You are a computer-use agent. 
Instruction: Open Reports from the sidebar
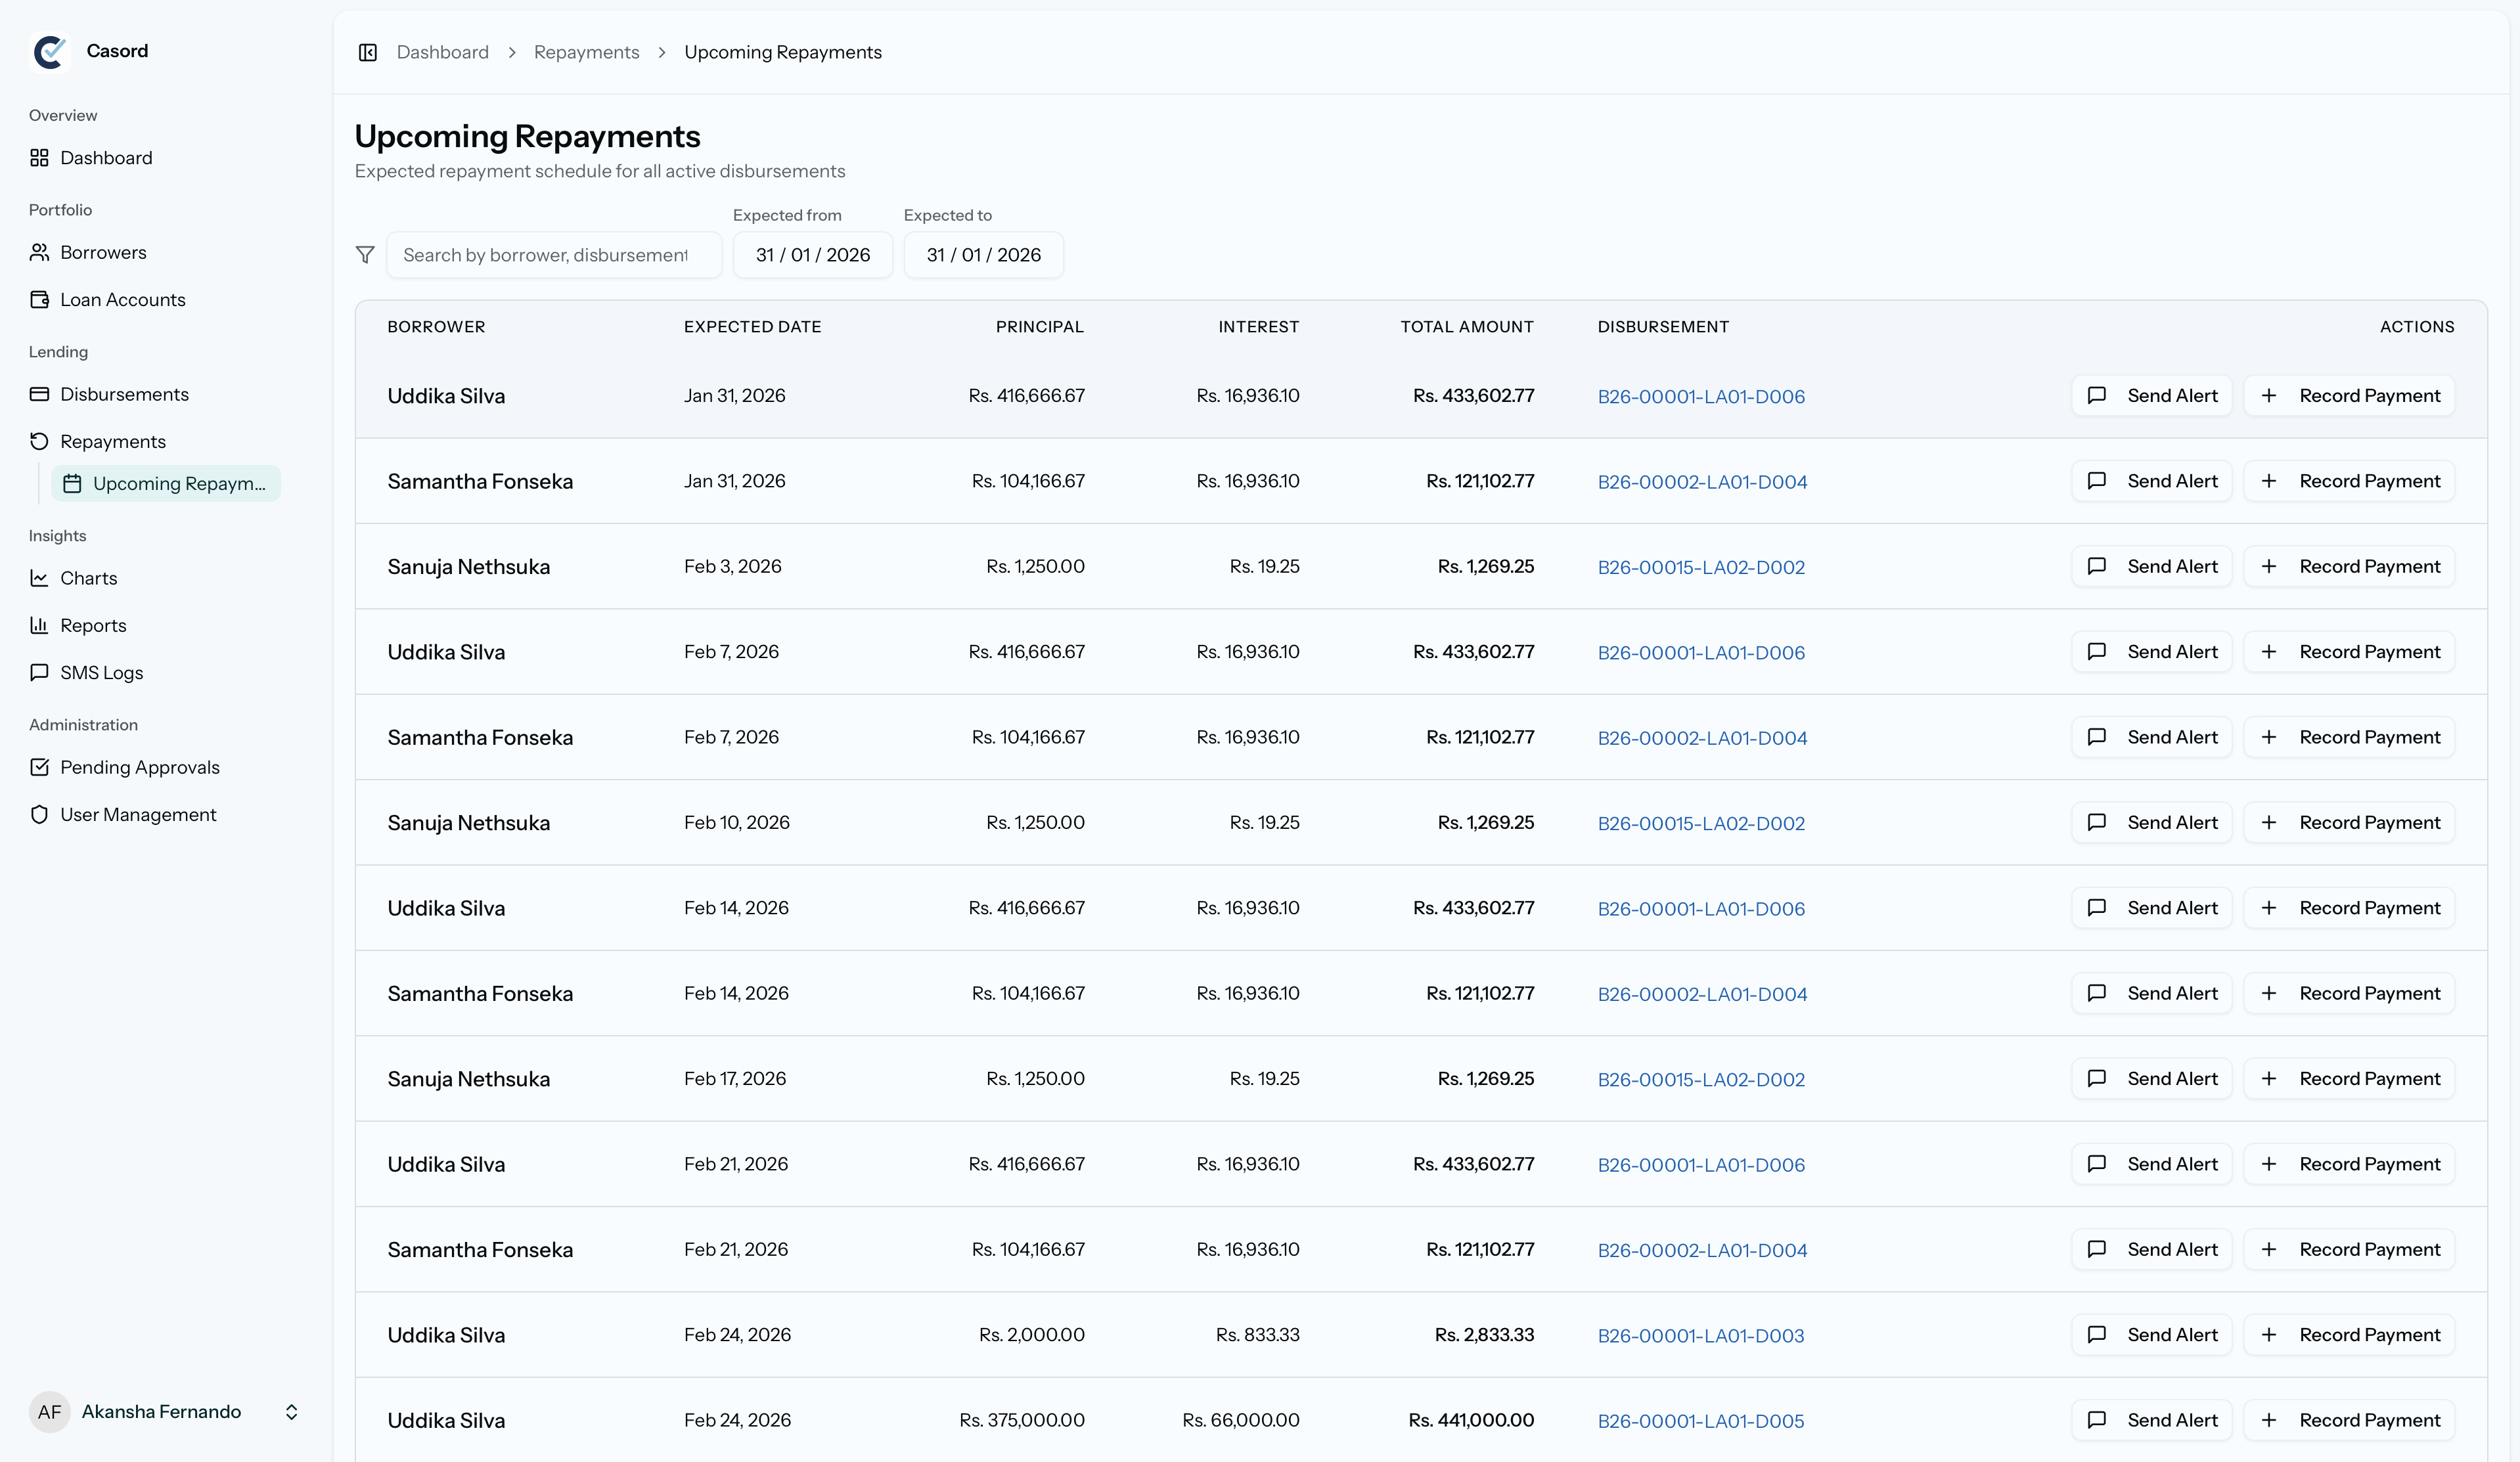(x=93, y=625)
